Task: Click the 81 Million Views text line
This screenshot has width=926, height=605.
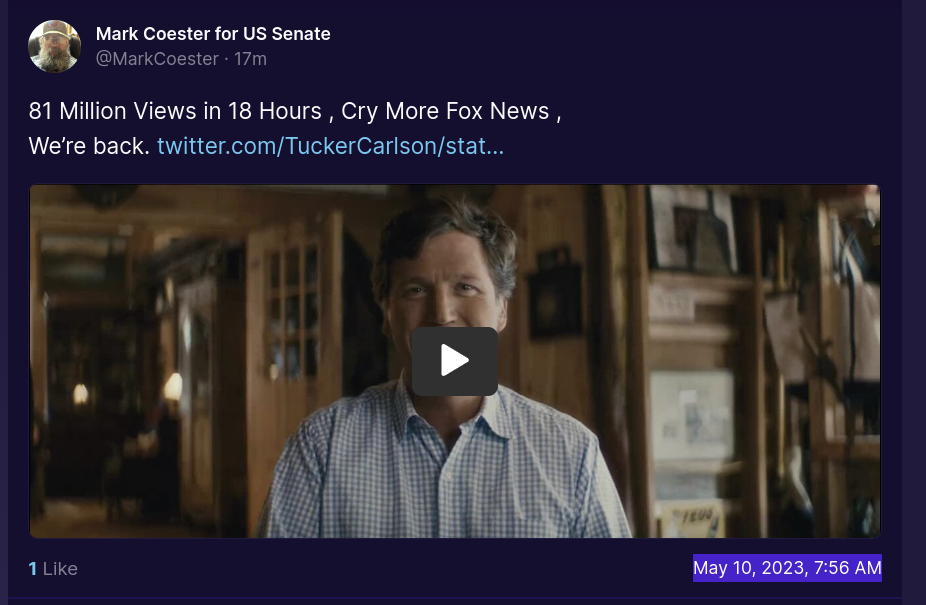Action: pos(295,111)
